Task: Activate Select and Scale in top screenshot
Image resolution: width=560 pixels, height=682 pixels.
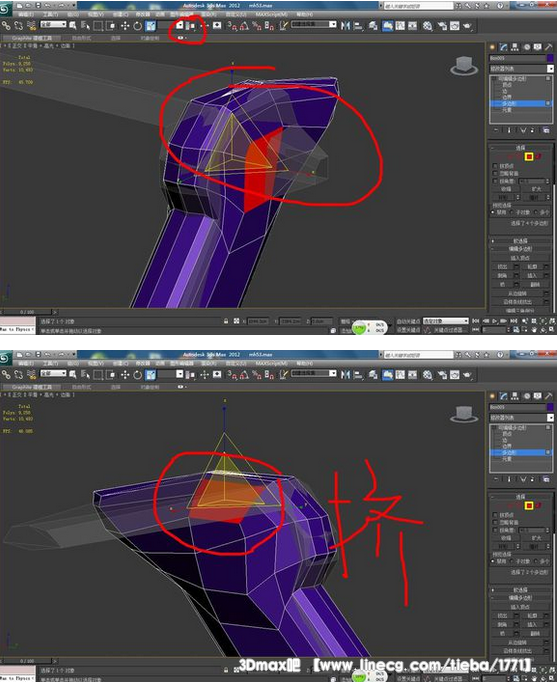Action: click(x=150, y=26)
